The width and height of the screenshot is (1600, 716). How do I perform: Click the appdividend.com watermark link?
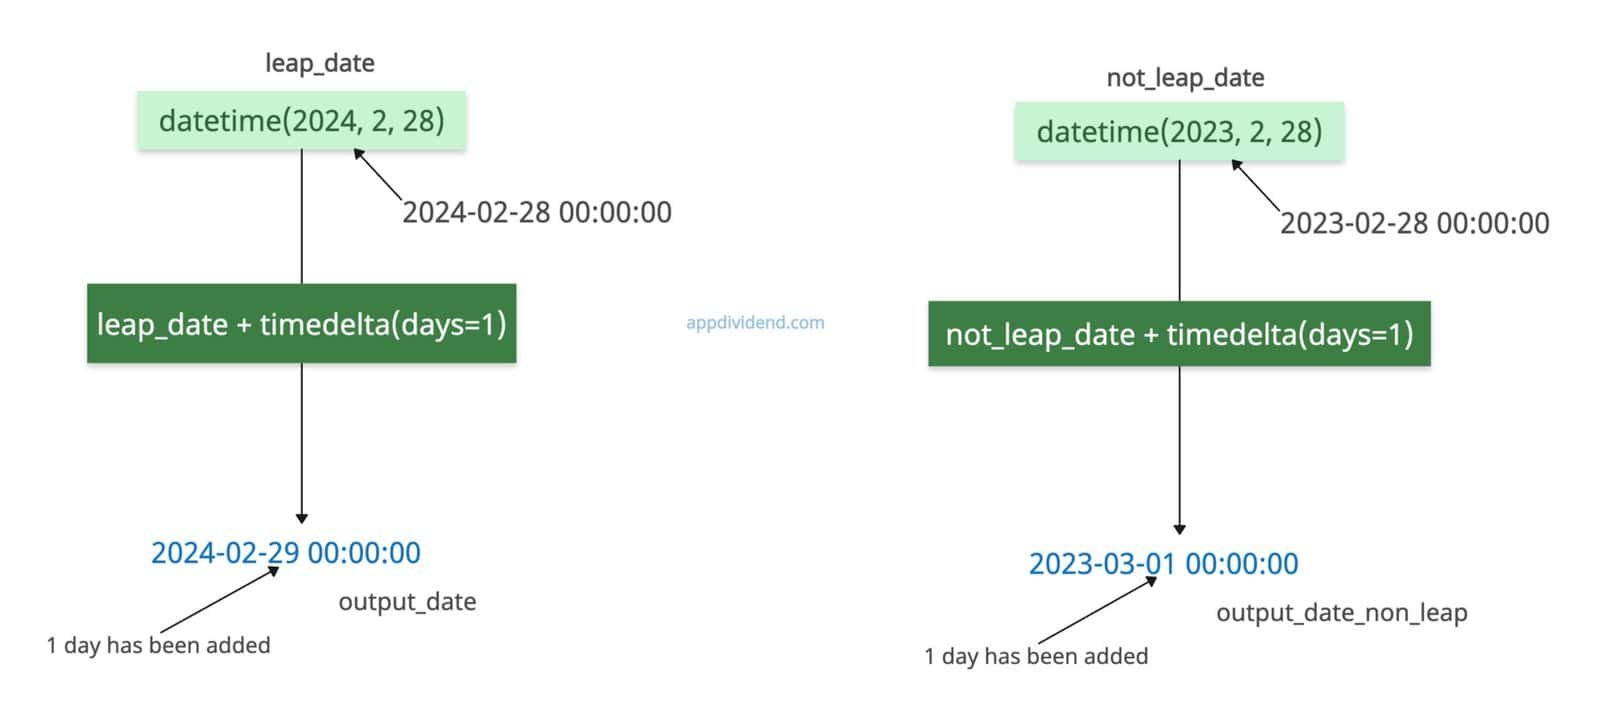click(755, 323)
